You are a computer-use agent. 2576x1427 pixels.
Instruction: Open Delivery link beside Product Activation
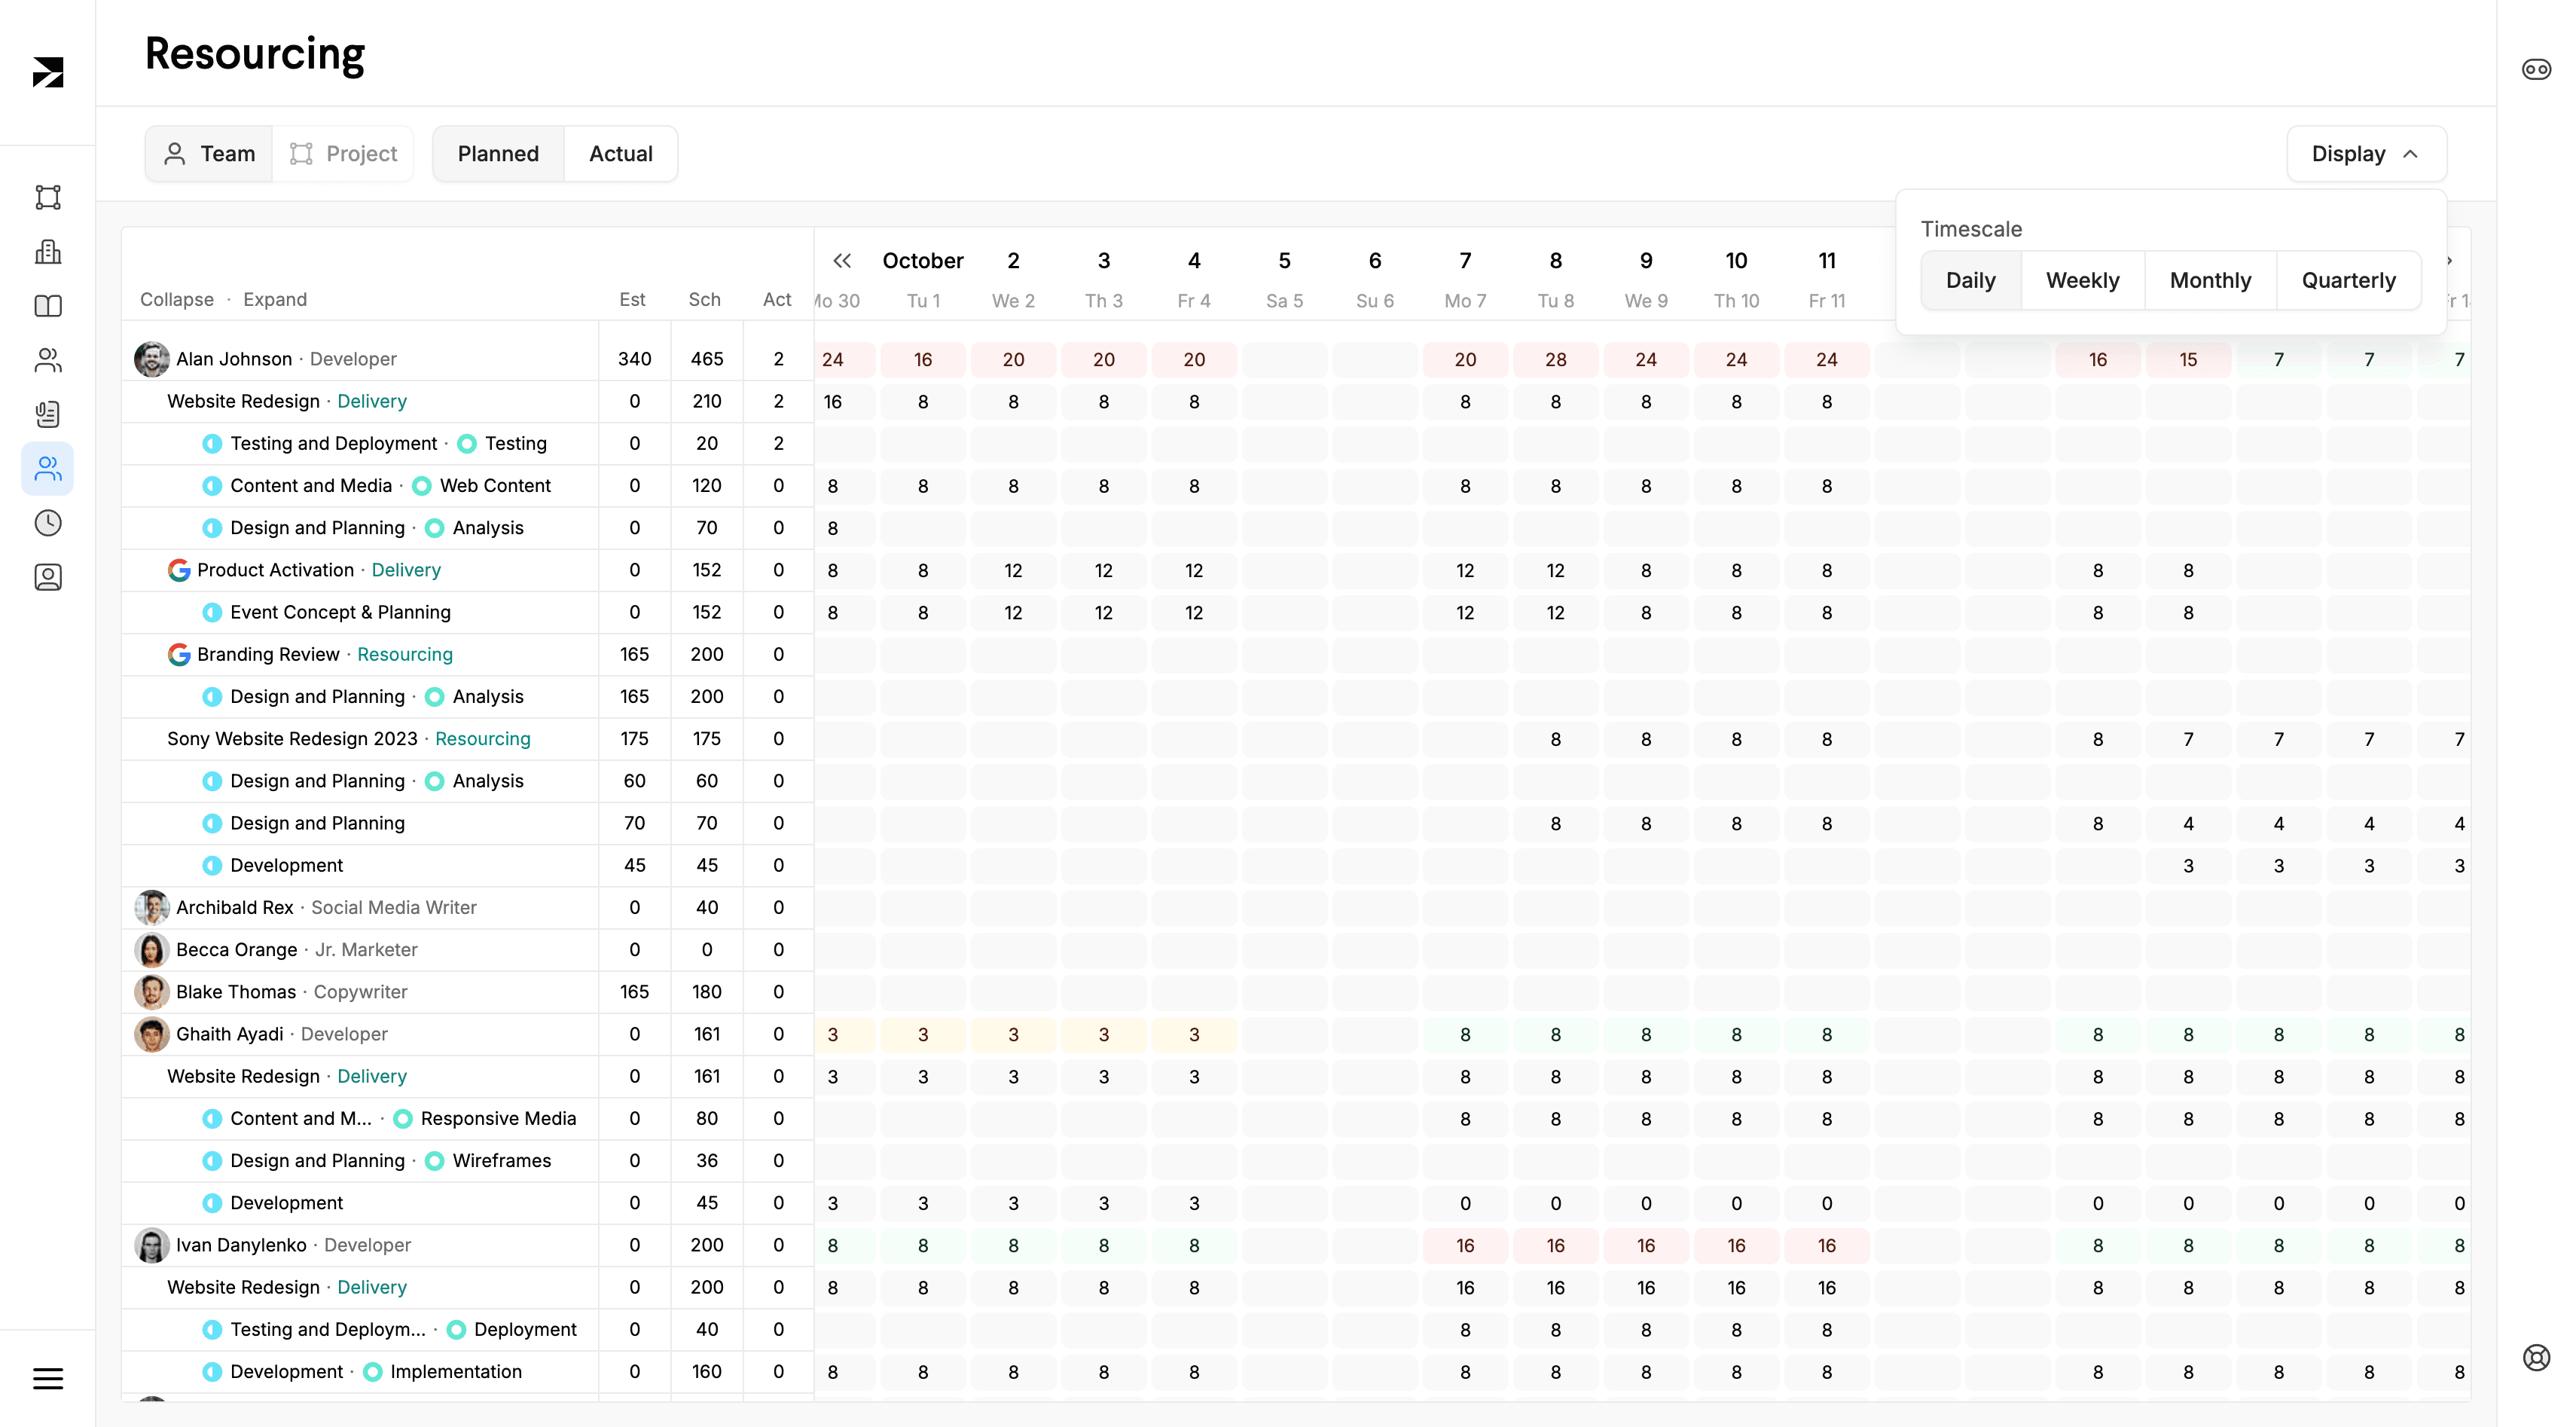[x=406, y=570]
